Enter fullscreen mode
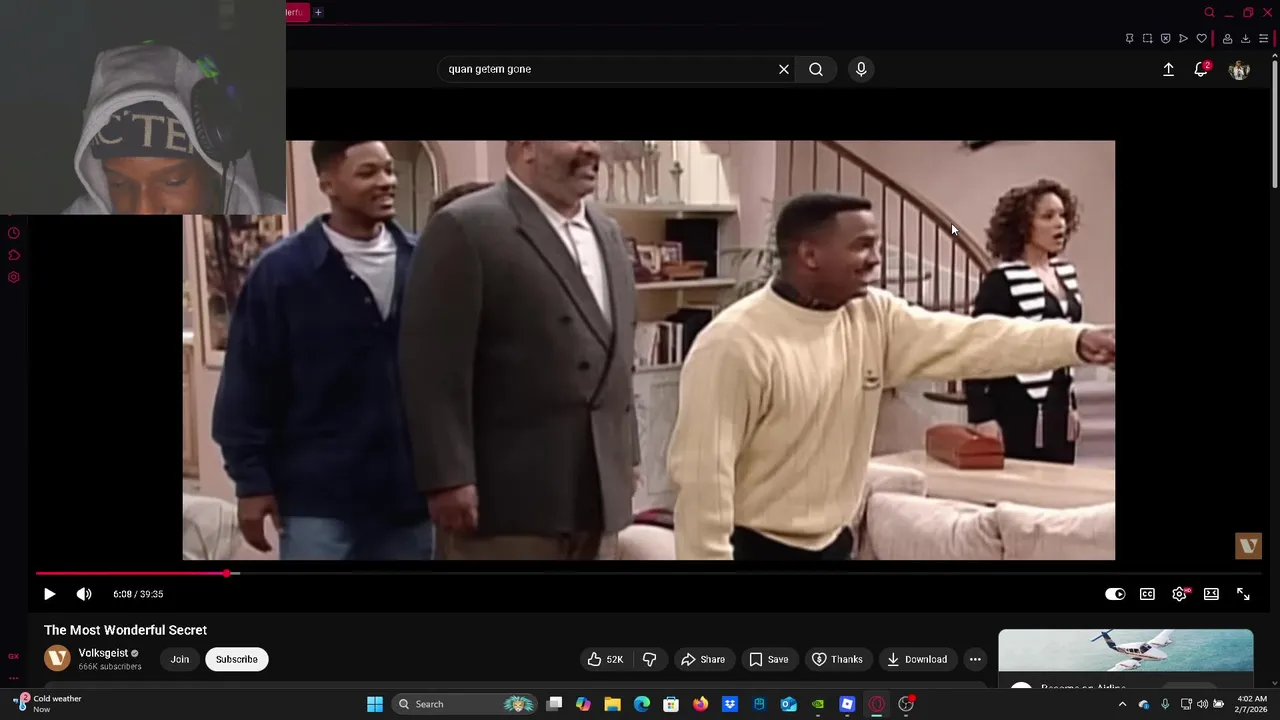The image size is (1280, 720). (x=1243, y=594)
